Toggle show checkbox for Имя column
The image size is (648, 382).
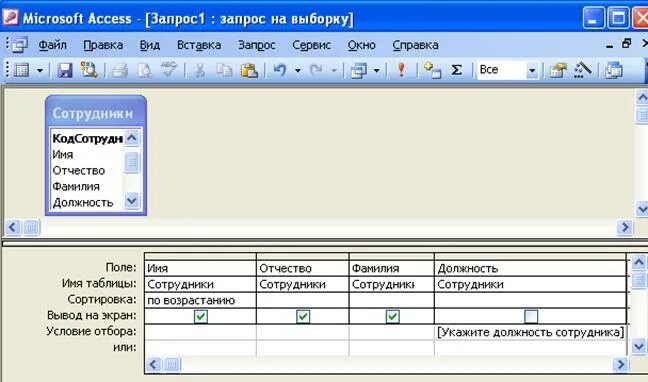(200, 316)
